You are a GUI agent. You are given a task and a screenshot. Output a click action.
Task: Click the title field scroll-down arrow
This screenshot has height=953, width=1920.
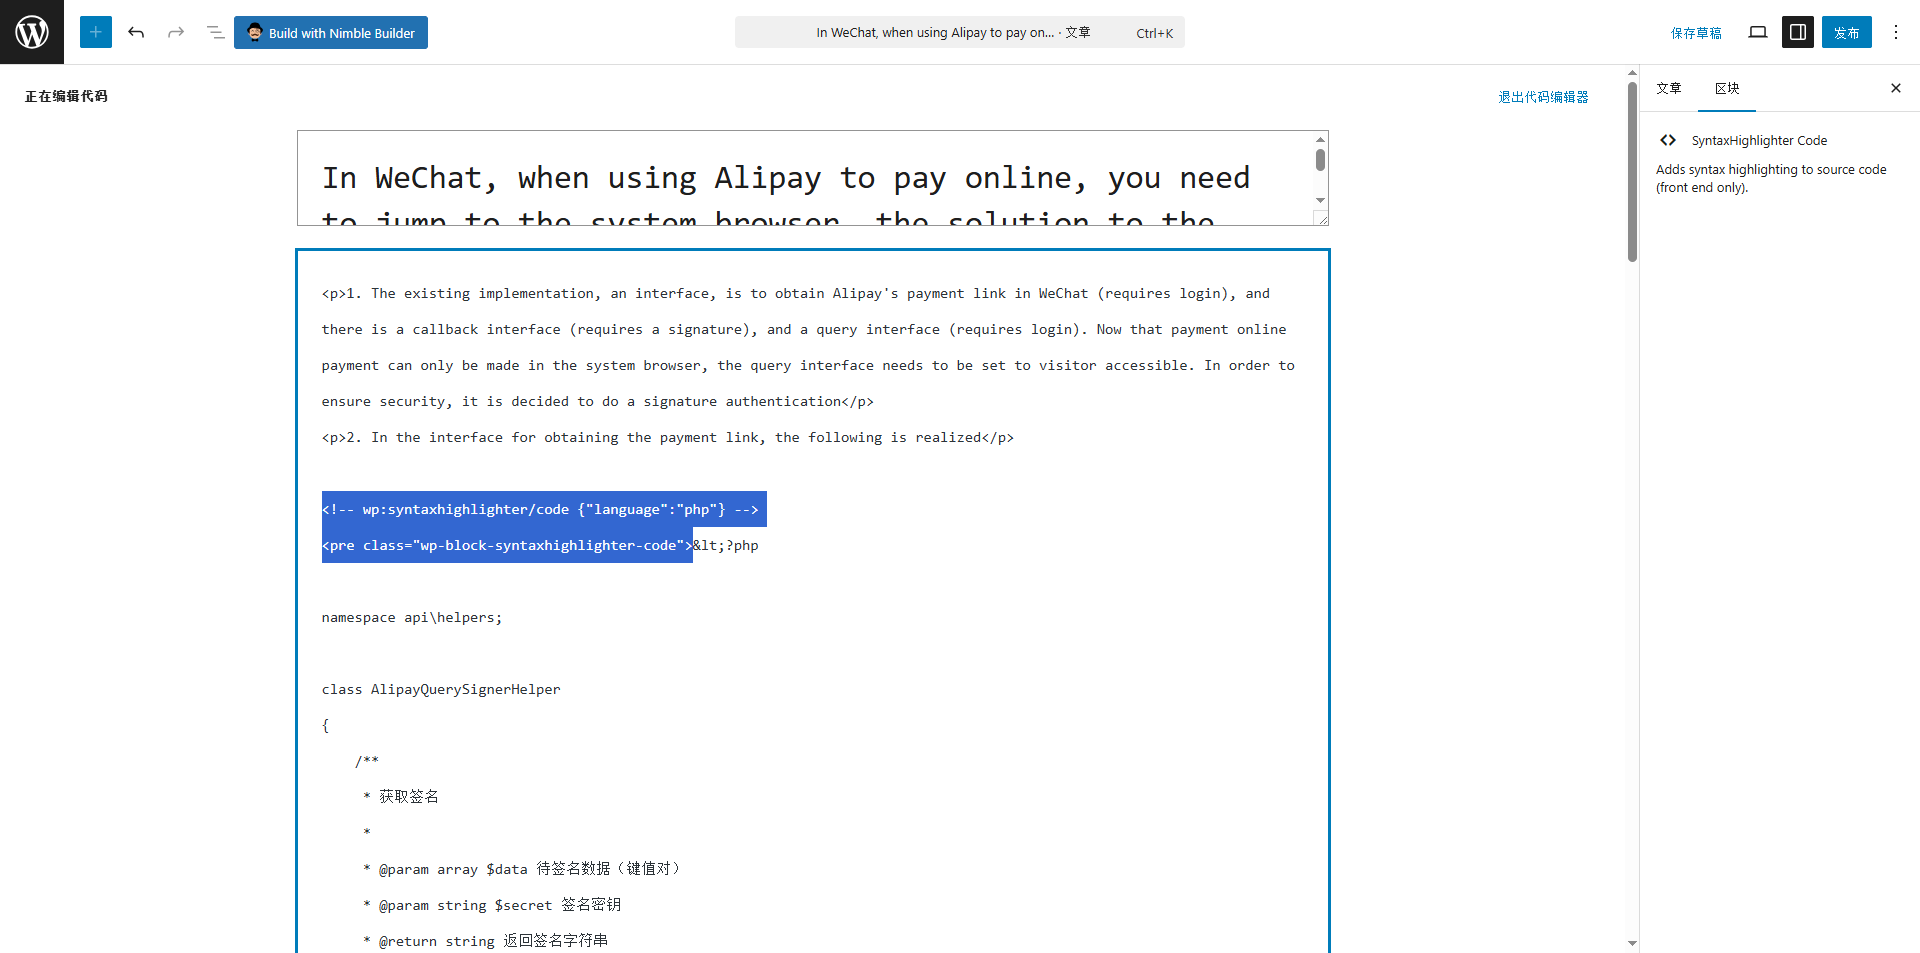tap(1320, 200)
